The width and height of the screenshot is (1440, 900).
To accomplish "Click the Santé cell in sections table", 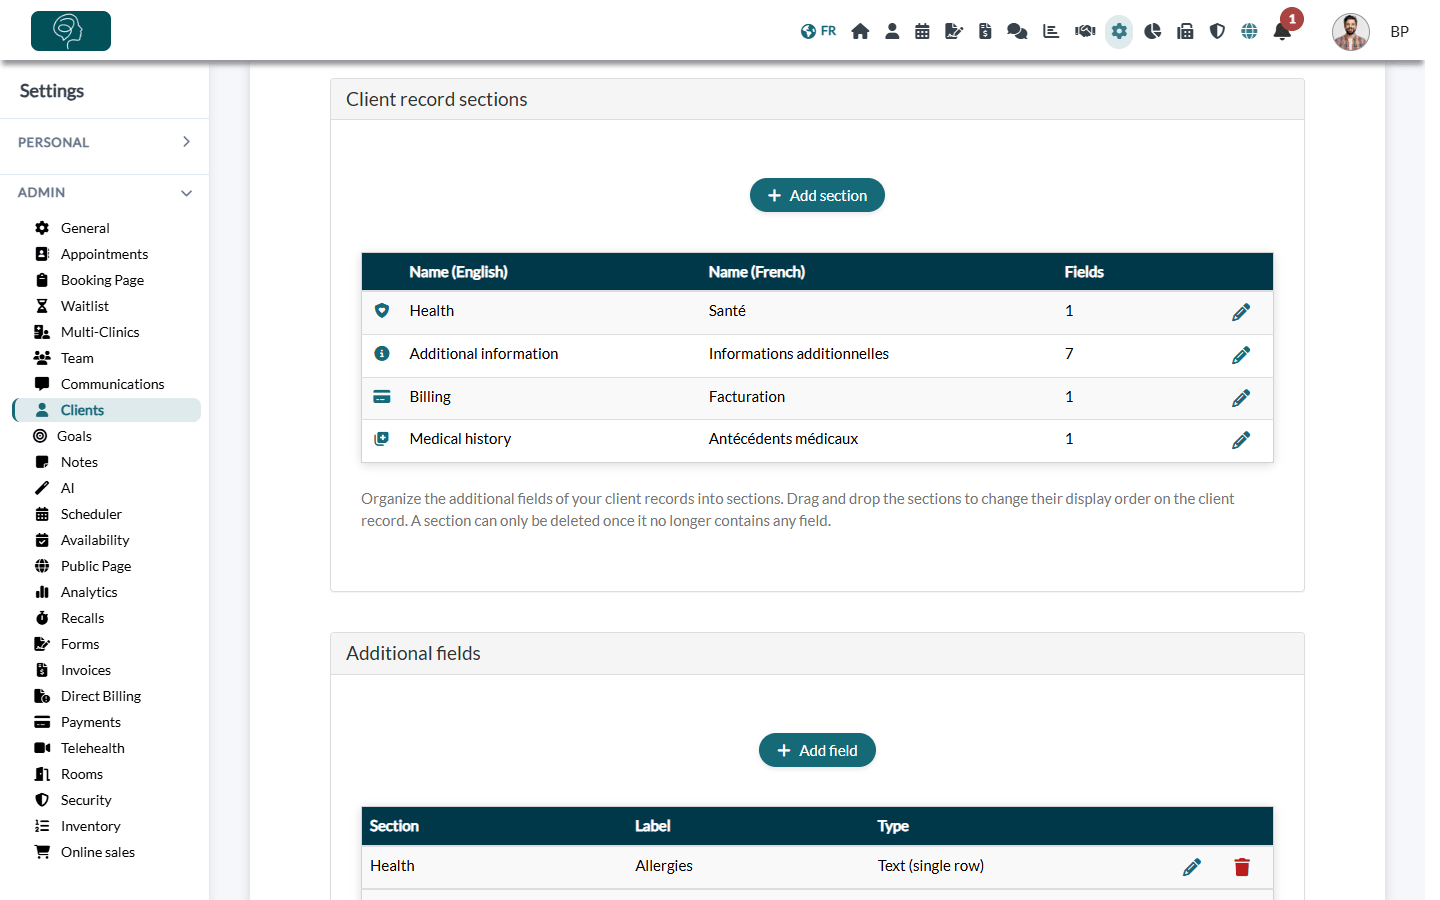I will click(727, 311).
